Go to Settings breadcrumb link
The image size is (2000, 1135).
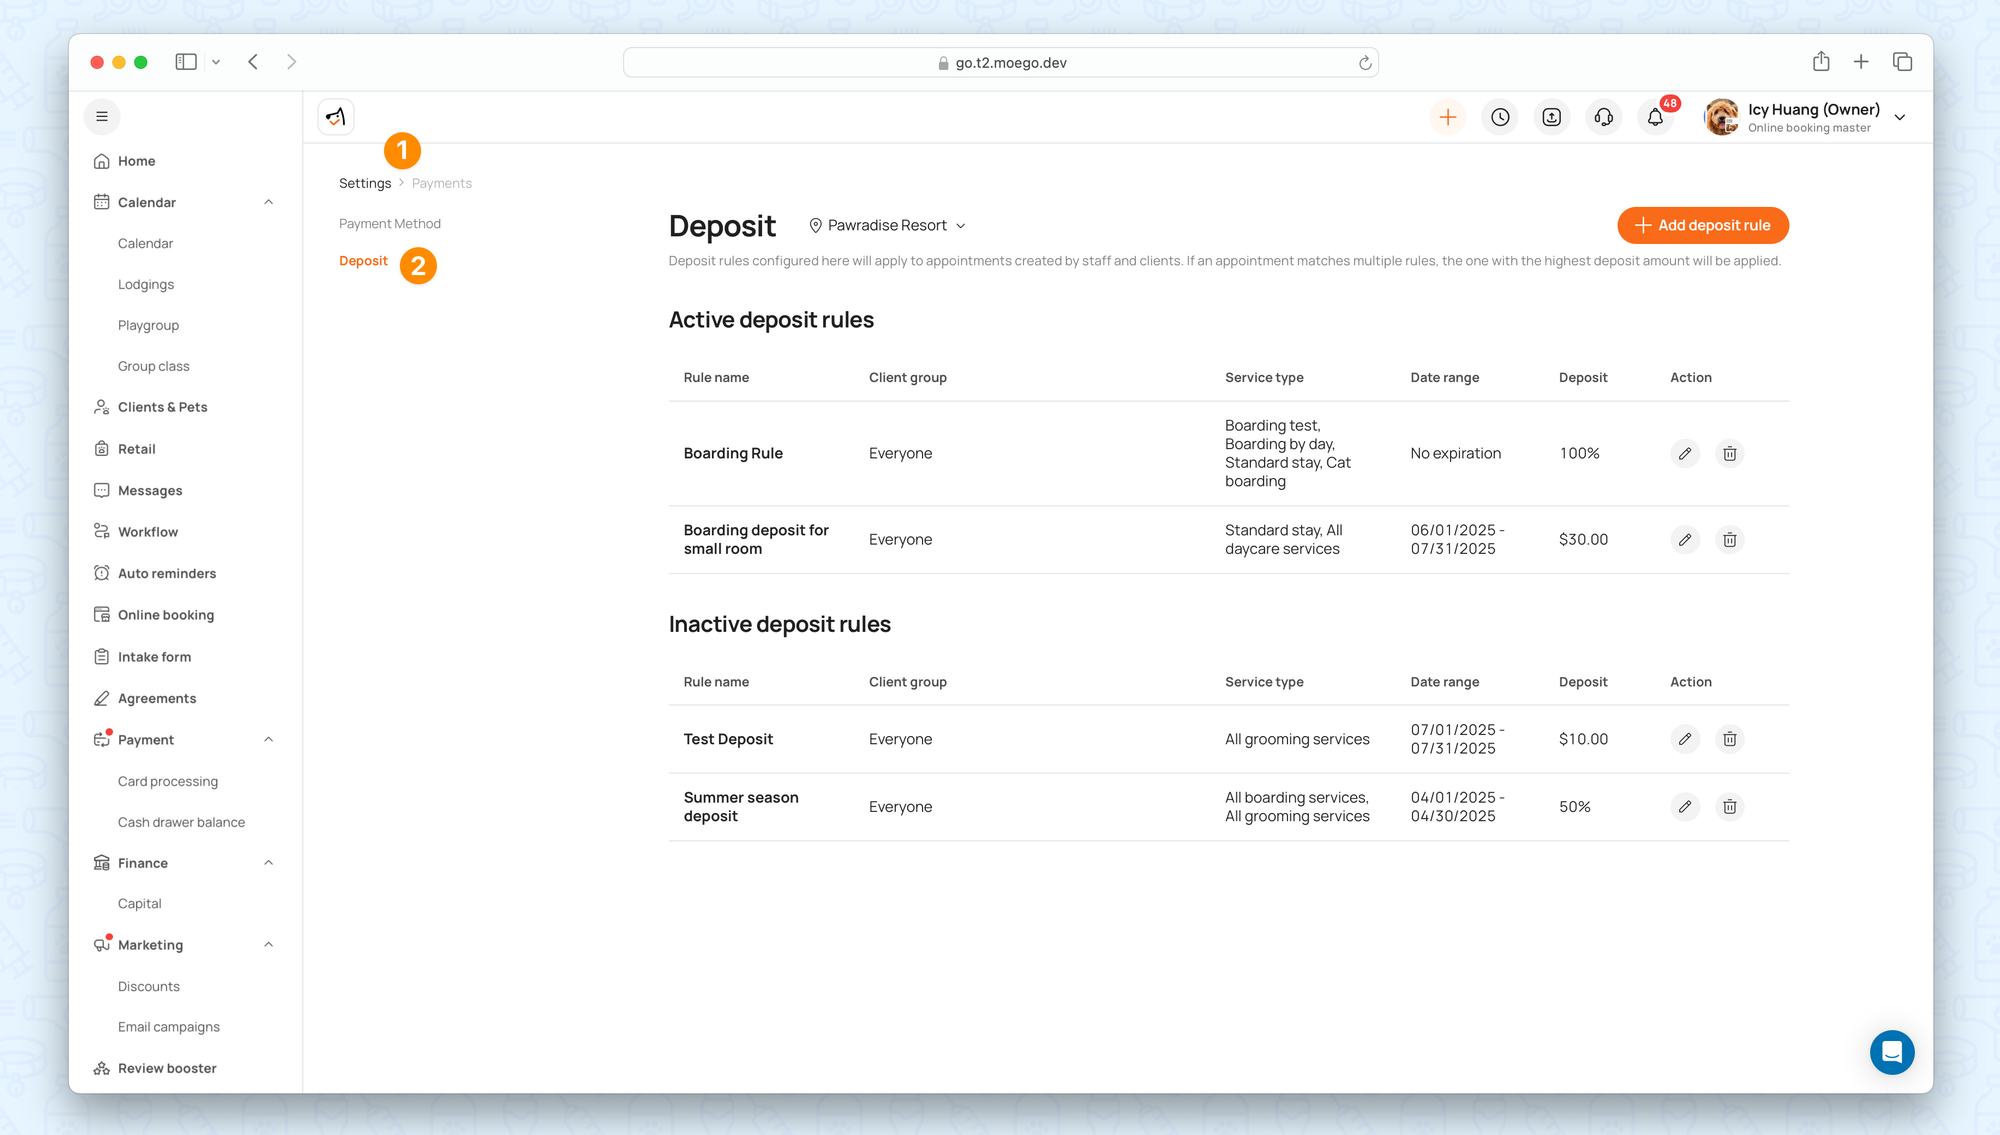365,183
